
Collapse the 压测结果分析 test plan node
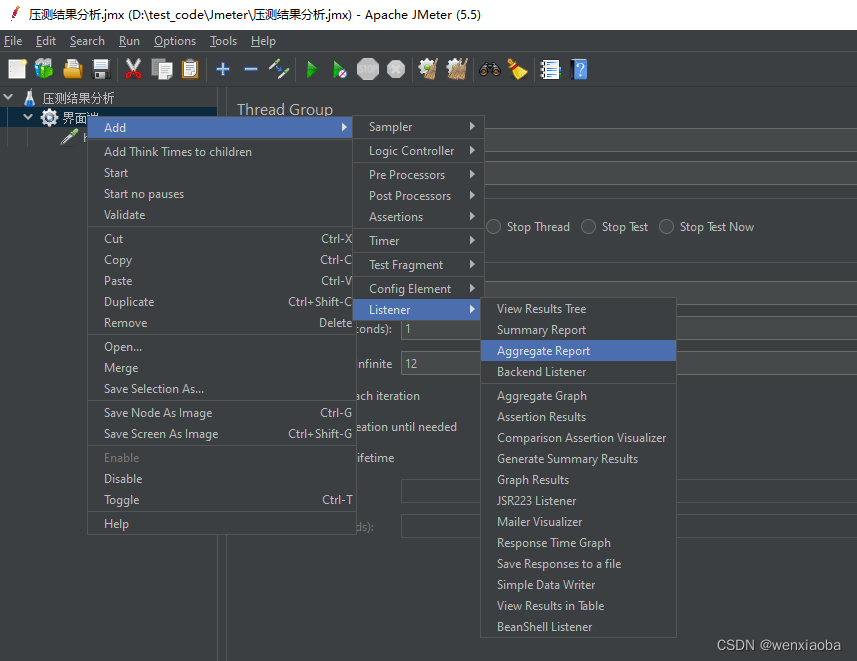coord(8,97)
